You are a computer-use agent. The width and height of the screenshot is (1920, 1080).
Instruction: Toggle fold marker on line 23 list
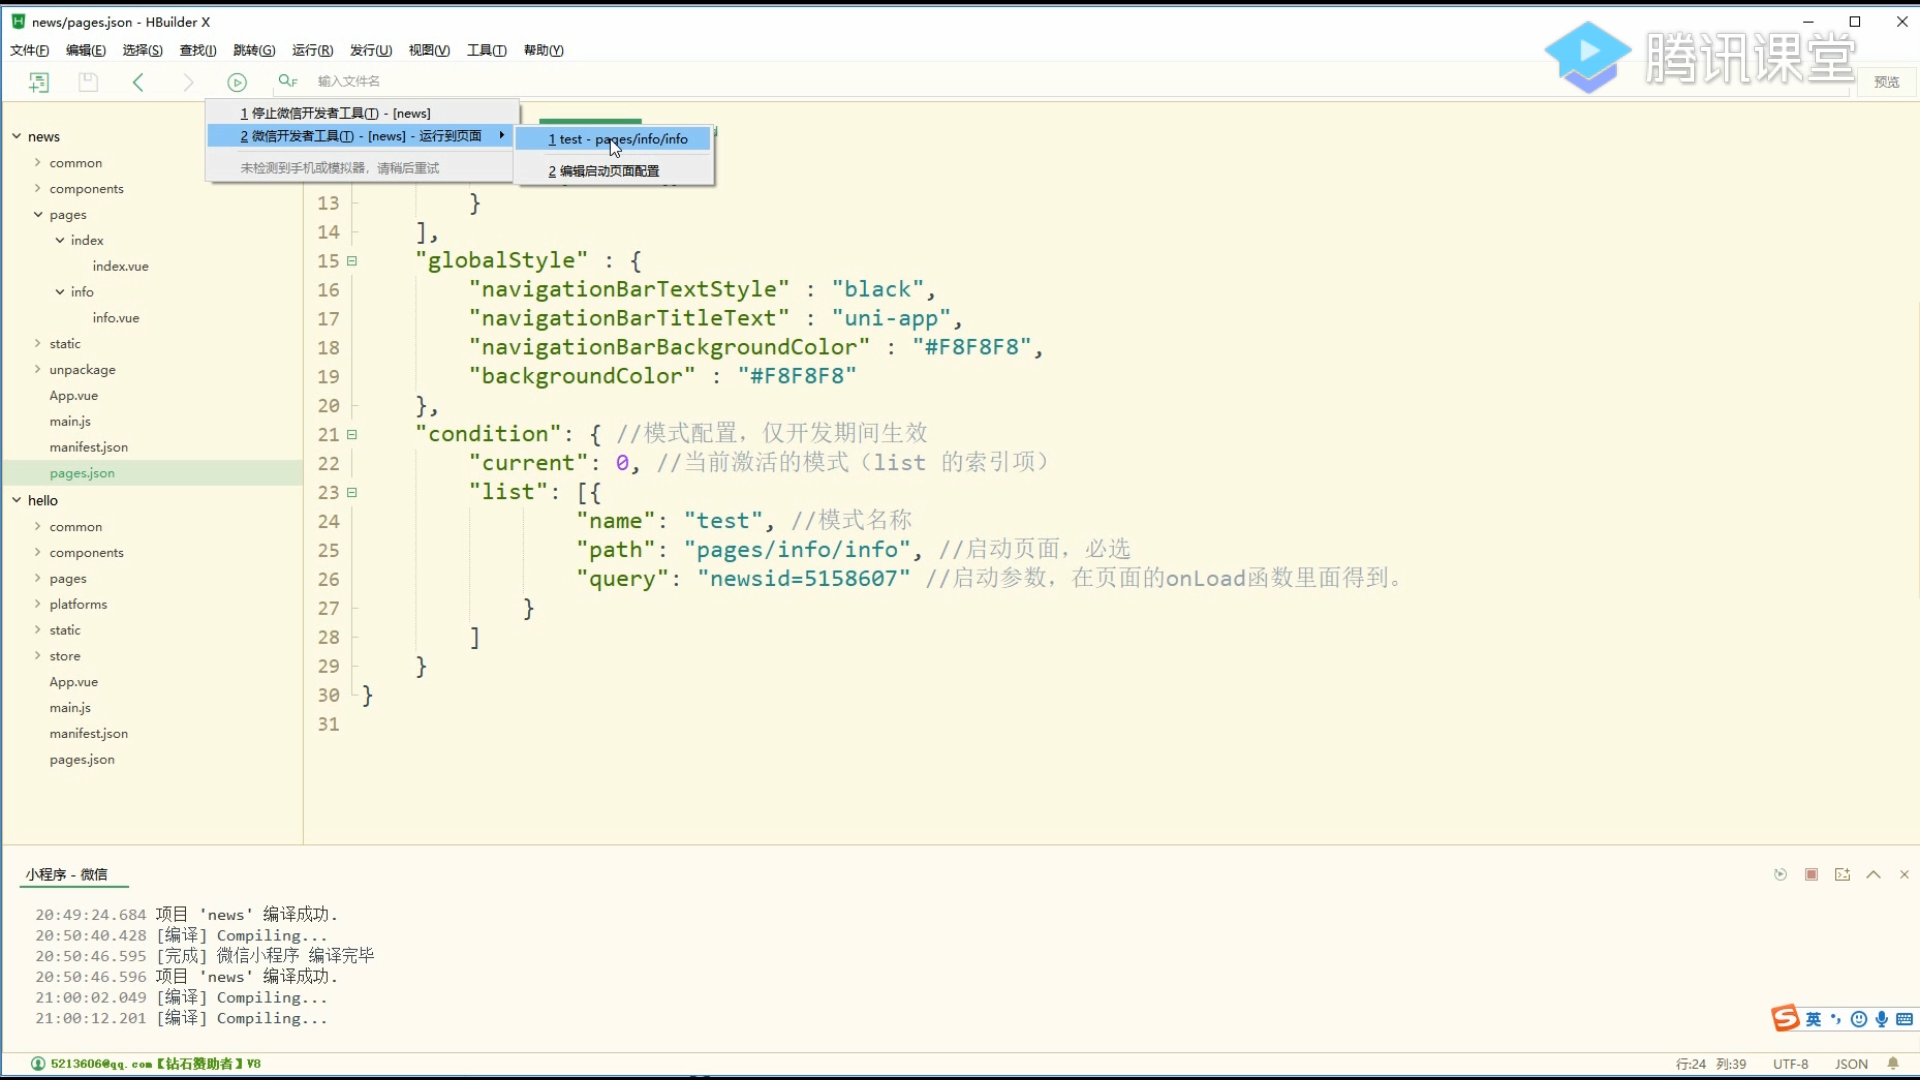pos(352,493)
